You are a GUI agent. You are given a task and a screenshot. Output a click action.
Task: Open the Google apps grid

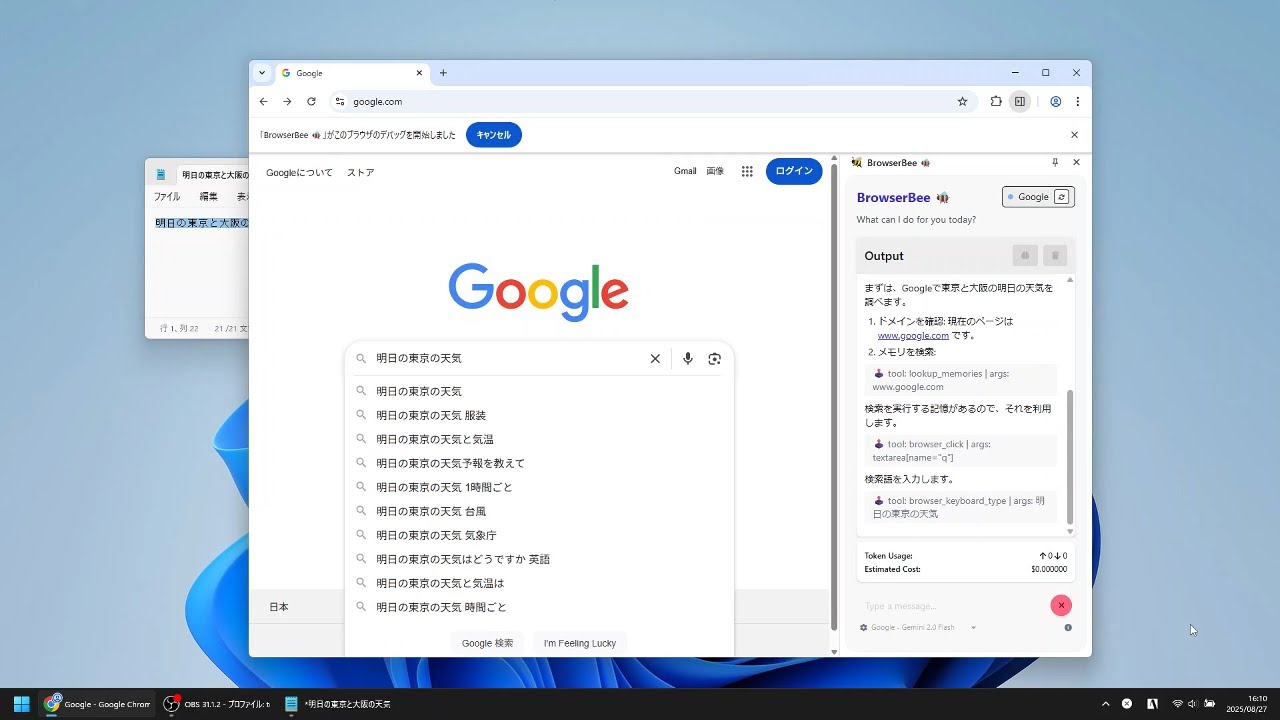pos(746,171)
